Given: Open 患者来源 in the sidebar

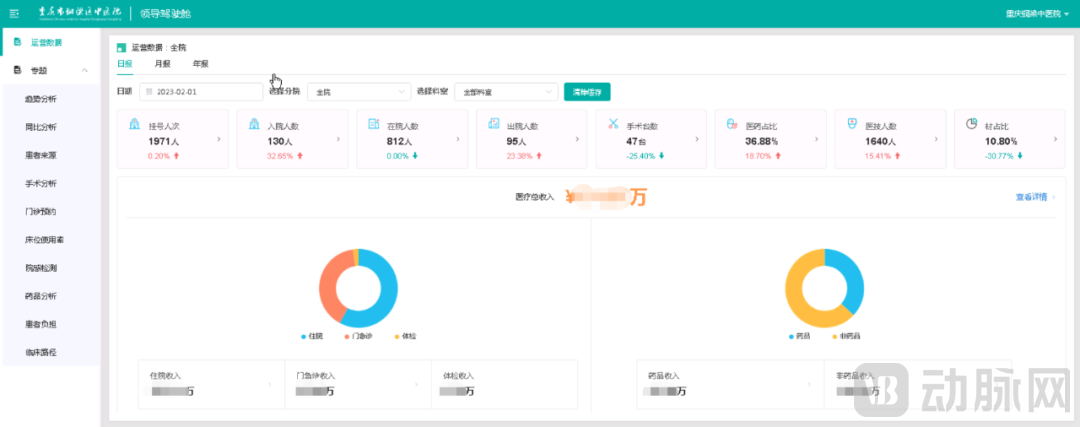Looking at the screenshot, I should [x=50, y=155].
